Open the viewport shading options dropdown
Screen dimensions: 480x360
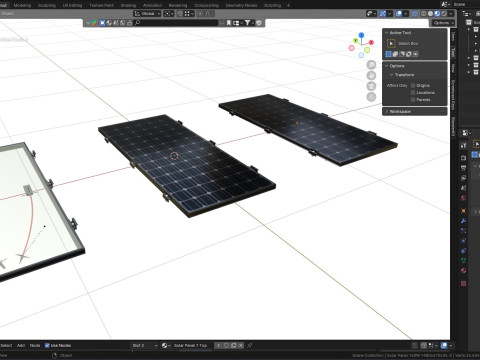451,14
